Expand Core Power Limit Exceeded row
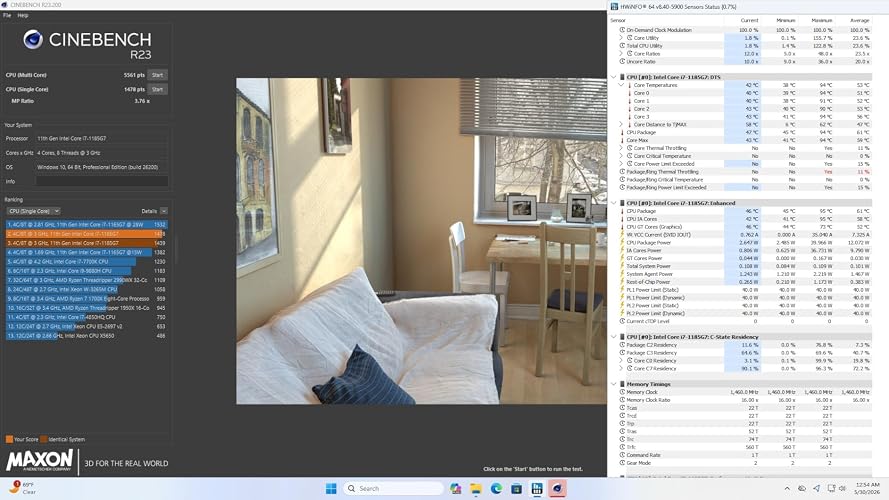Viewport: 889px width, 500px height. (621, 164)
